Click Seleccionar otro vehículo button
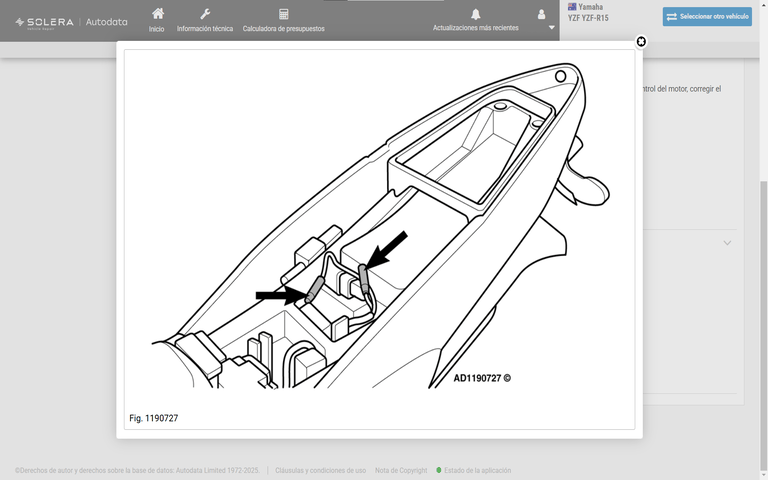The image size is (768, 480). [x=707, y=17]
